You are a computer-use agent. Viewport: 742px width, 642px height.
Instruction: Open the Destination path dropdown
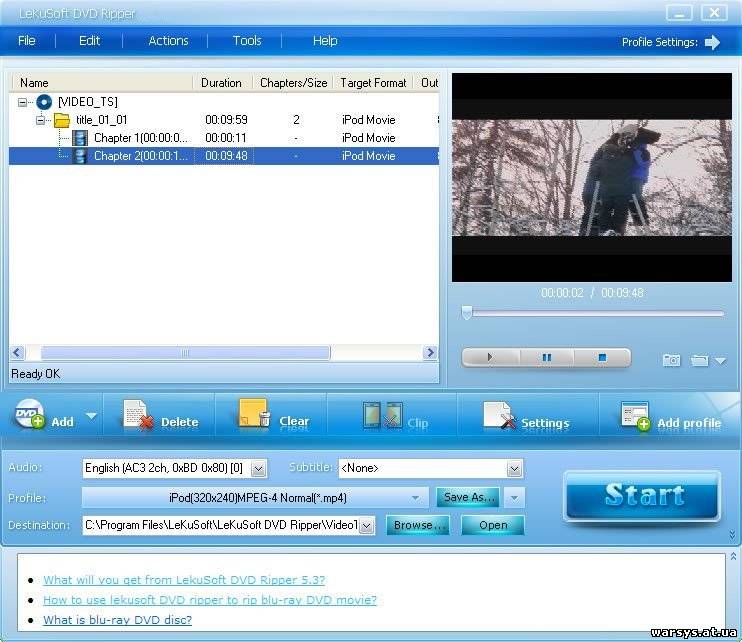367,526
